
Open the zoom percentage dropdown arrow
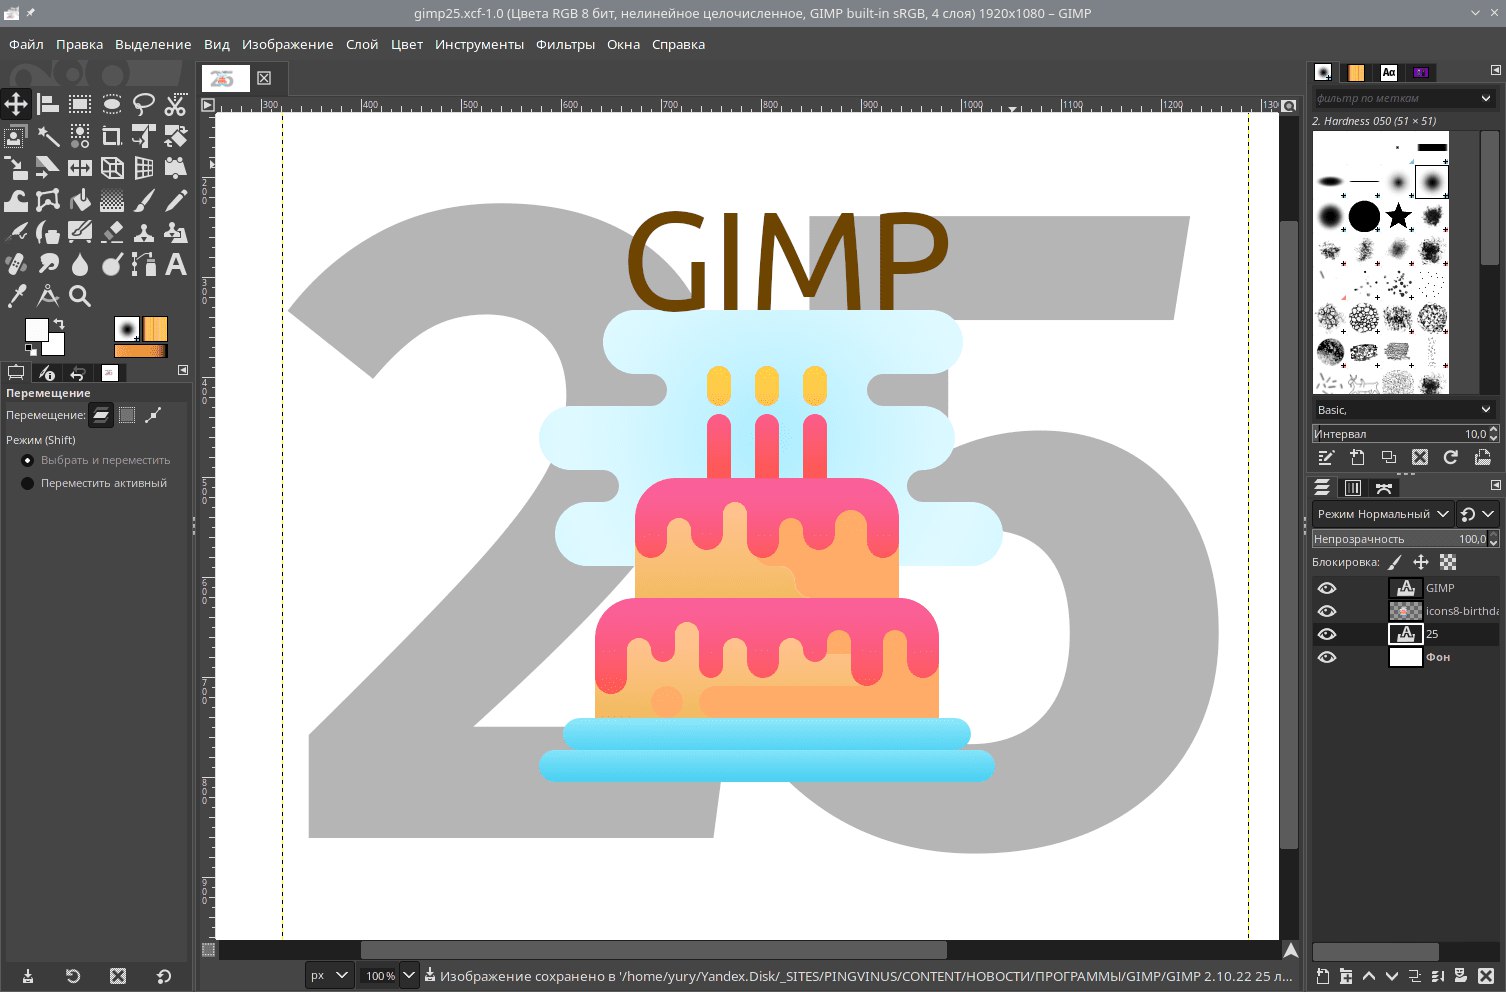408,976
